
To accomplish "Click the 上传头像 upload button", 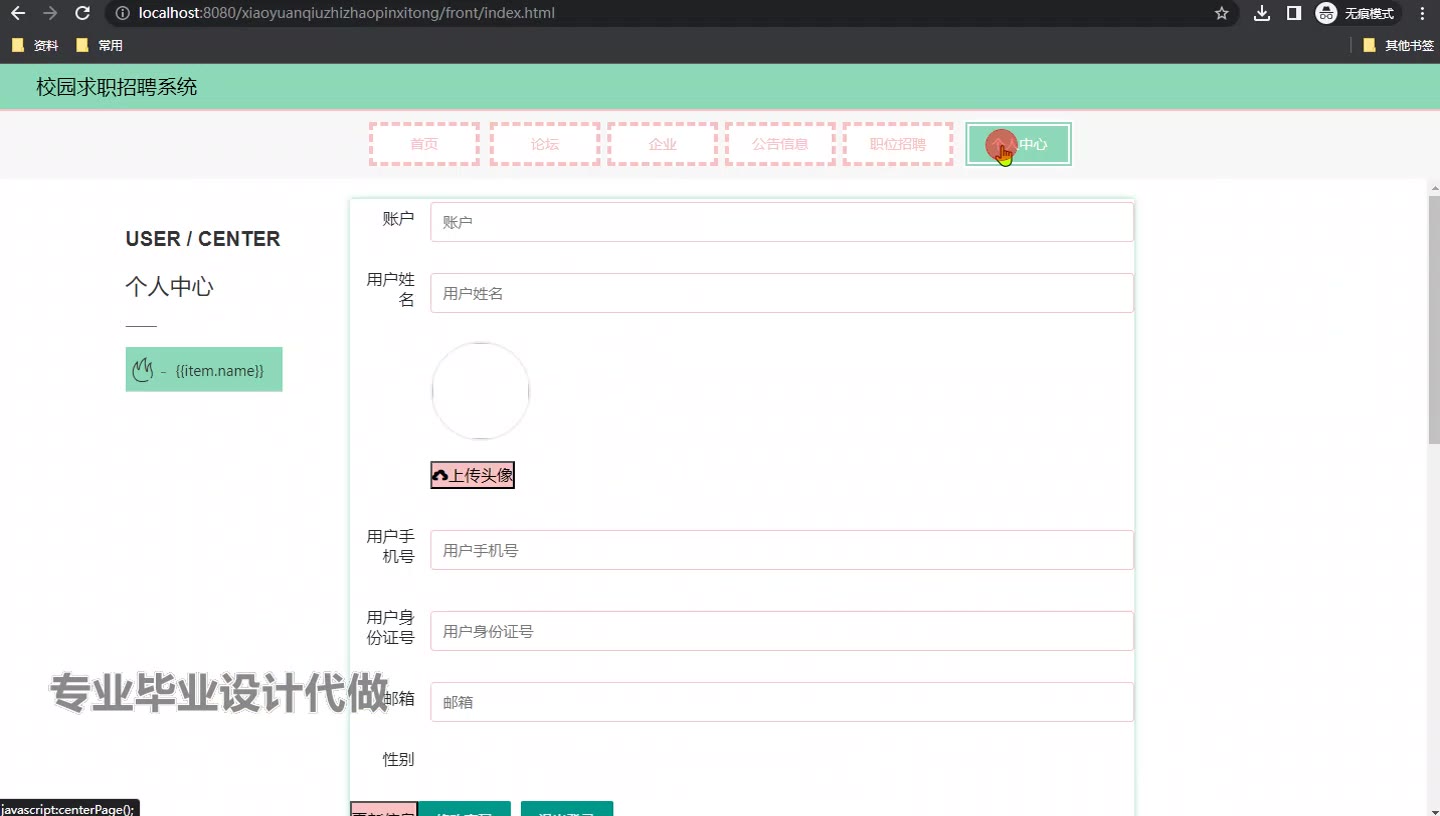I will tap(472, 476).
